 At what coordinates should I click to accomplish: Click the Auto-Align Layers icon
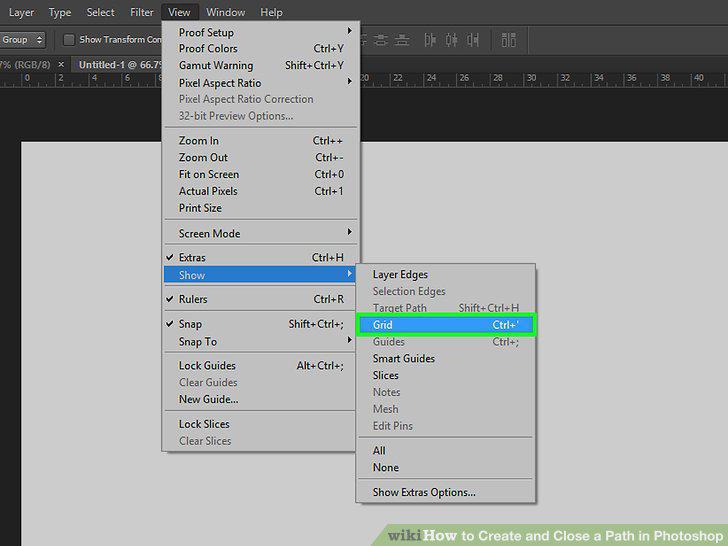[508, 40]
